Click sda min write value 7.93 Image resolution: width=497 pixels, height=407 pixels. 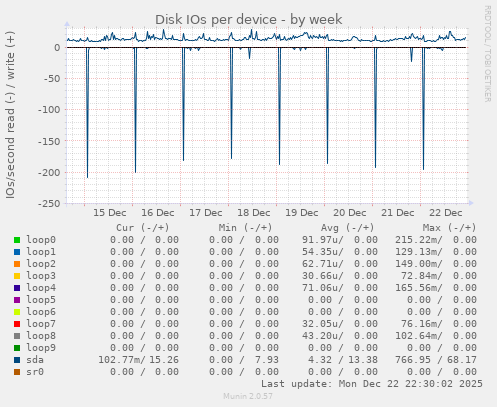(x=267, y=360)
